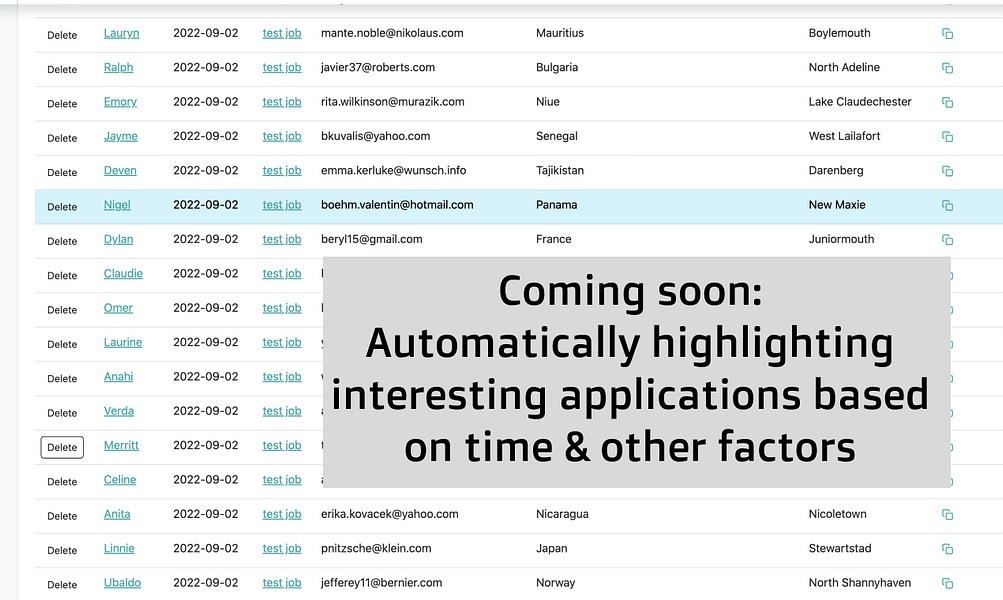The image size is (1003, 600).
Task: Copy Linnie's application row
Action: [947, 549]
